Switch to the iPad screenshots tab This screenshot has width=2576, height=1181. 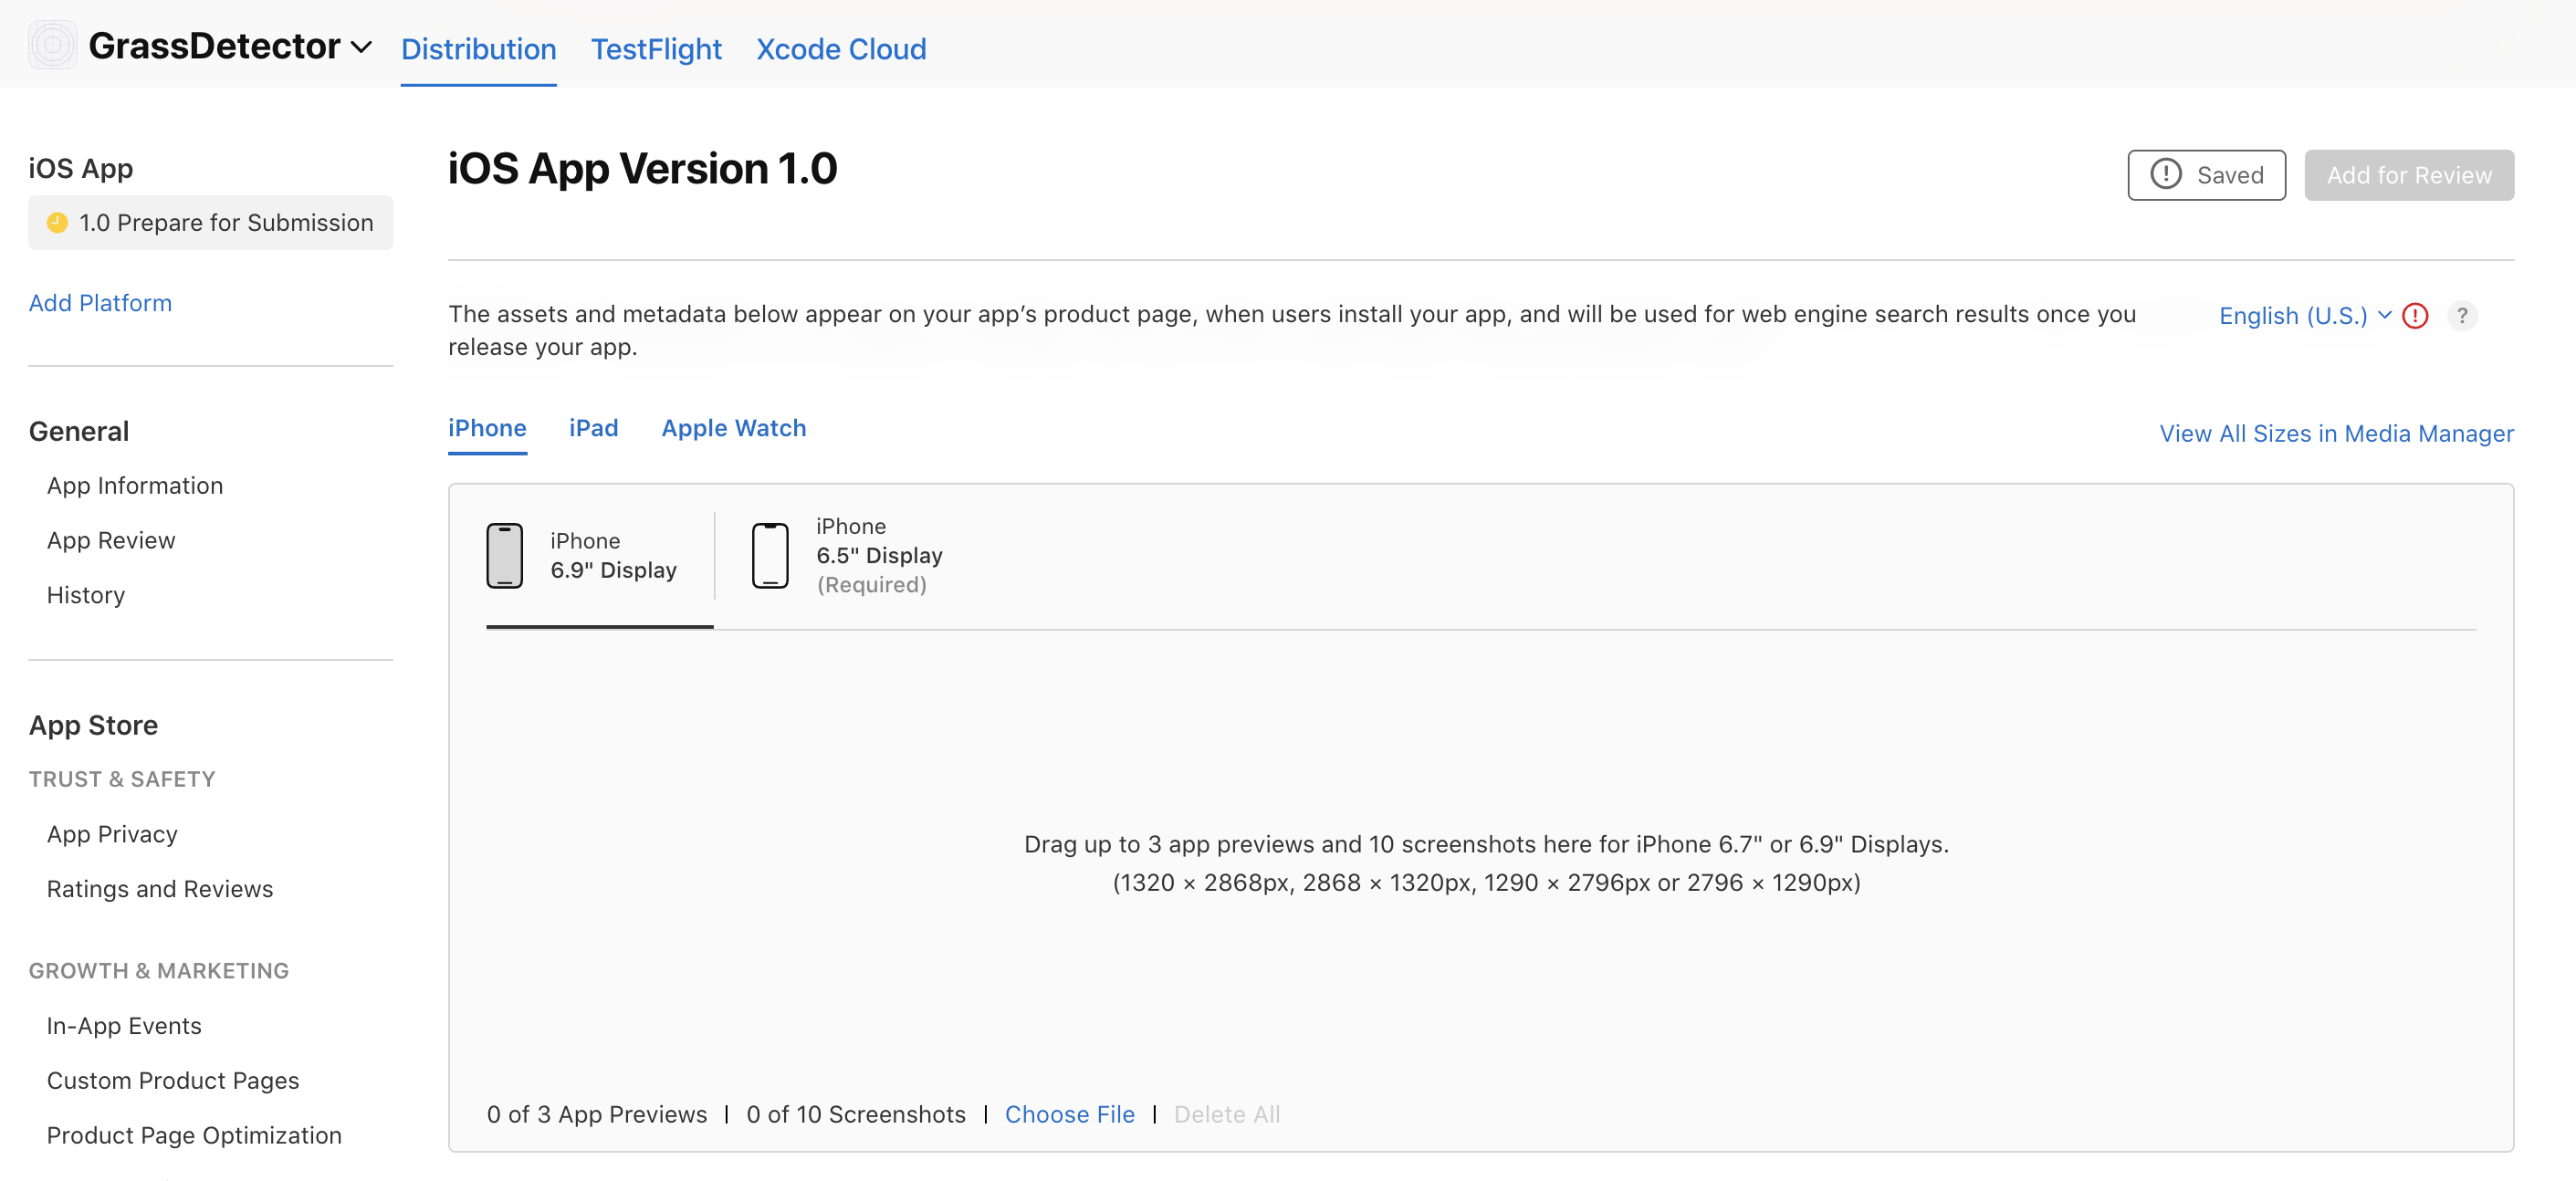coord(593,428)
